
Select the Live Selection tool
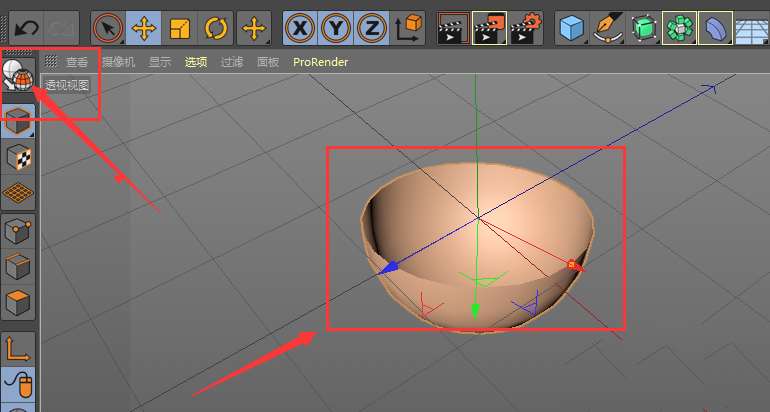pyautogui.click(x=108, y=28)
